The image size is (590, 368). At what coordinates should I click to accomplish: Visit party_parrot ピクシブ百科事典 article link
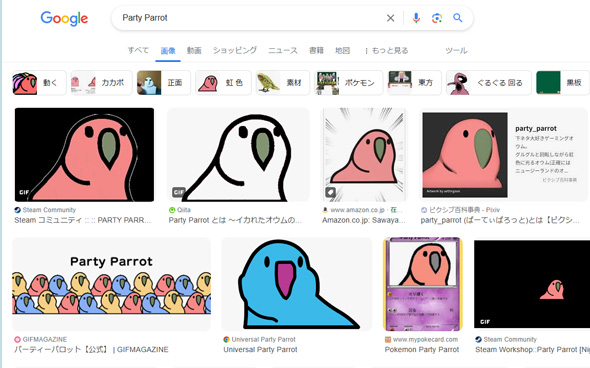click(500, 220)
